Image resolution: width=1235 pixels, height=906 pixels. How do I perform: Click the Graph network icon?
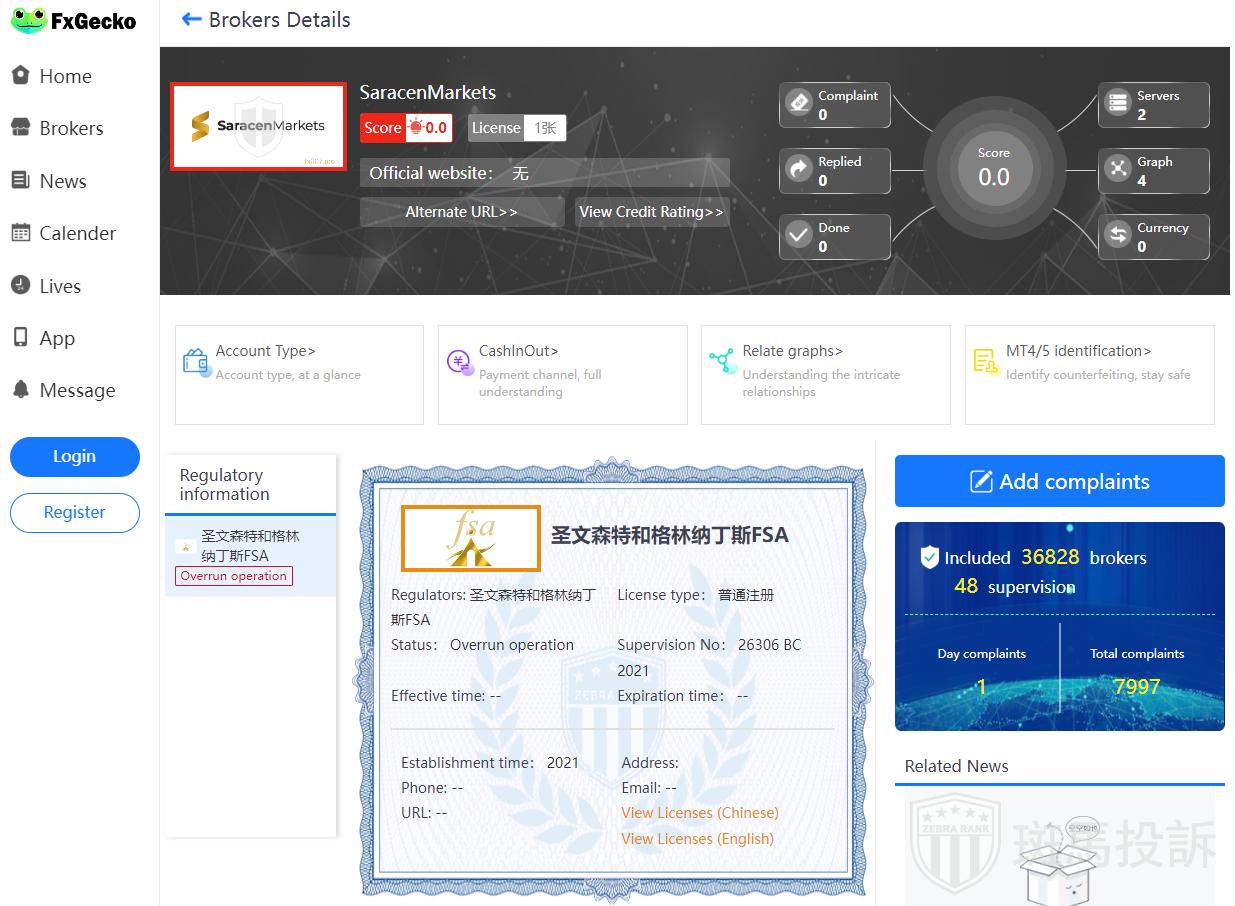(x=1117, y=170)
